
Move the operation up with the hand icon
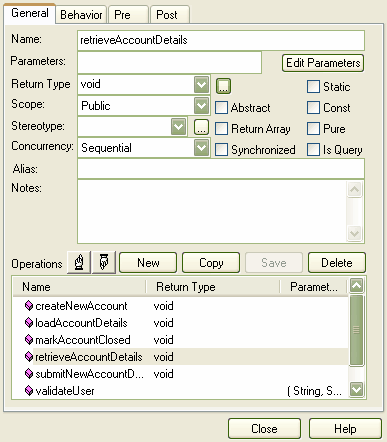79,263
